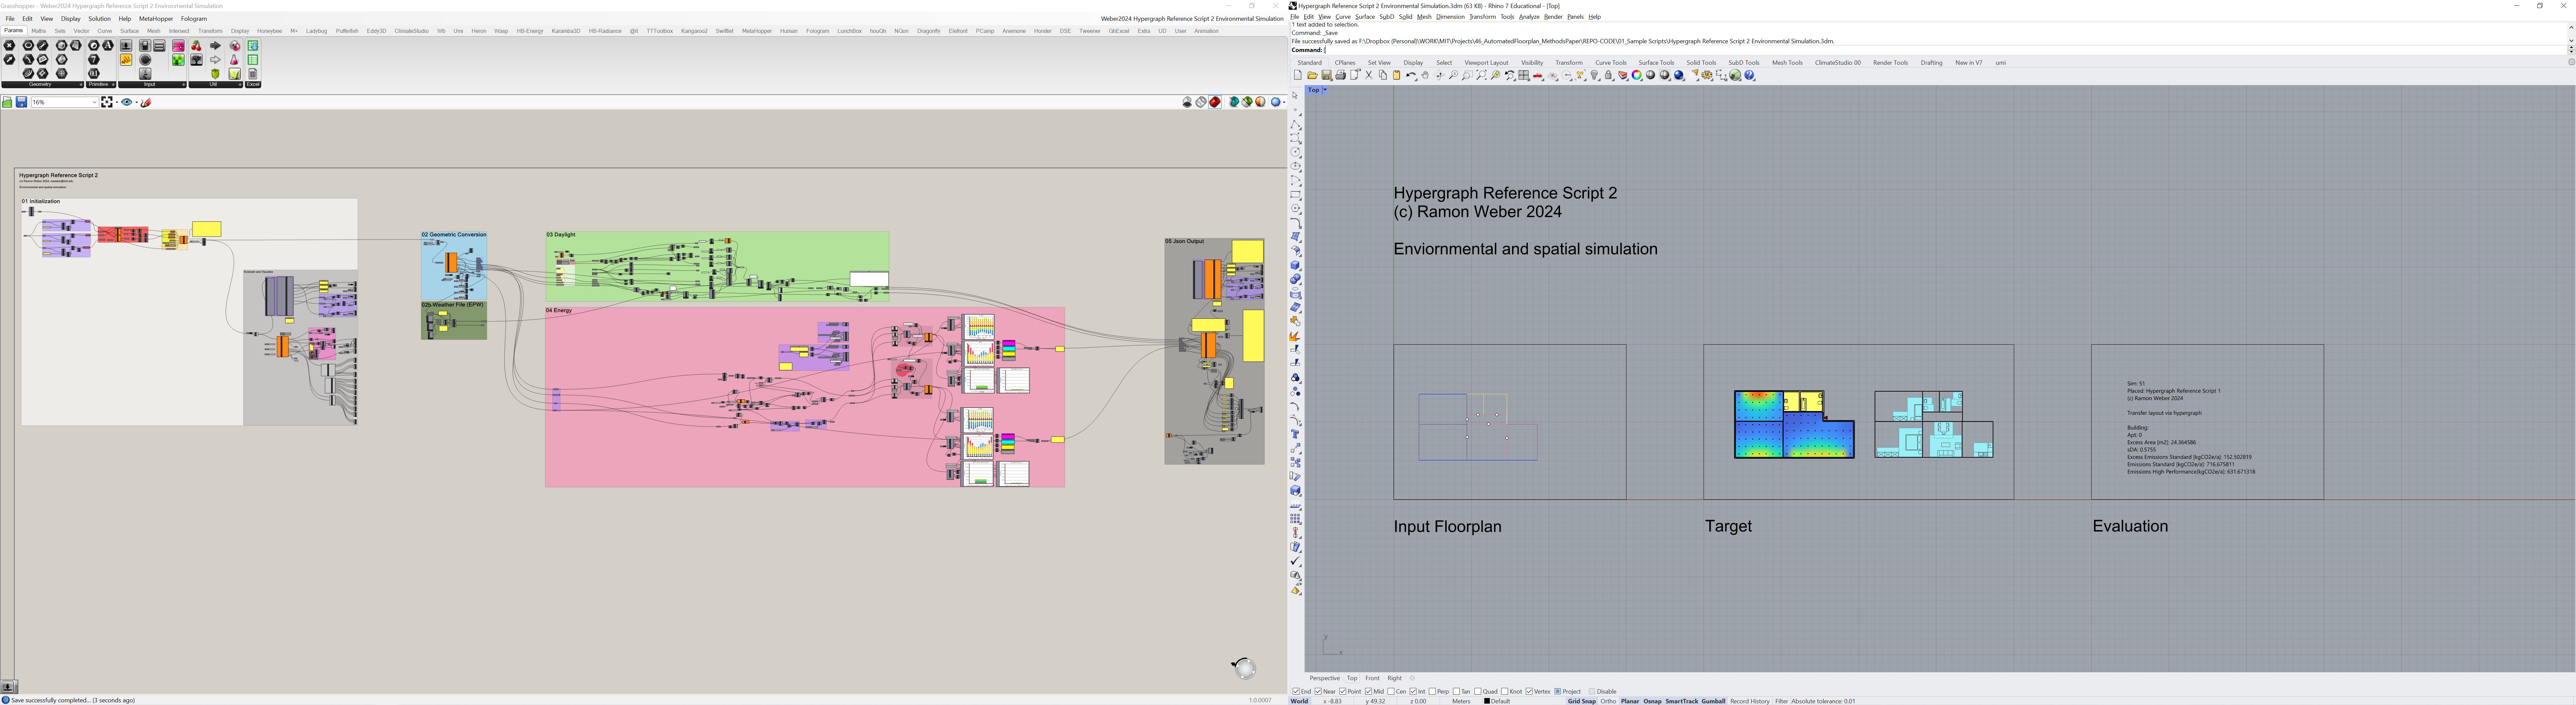Open the Top viewport title dropdown arrow
The image size is (2576, 705).
1325,90
